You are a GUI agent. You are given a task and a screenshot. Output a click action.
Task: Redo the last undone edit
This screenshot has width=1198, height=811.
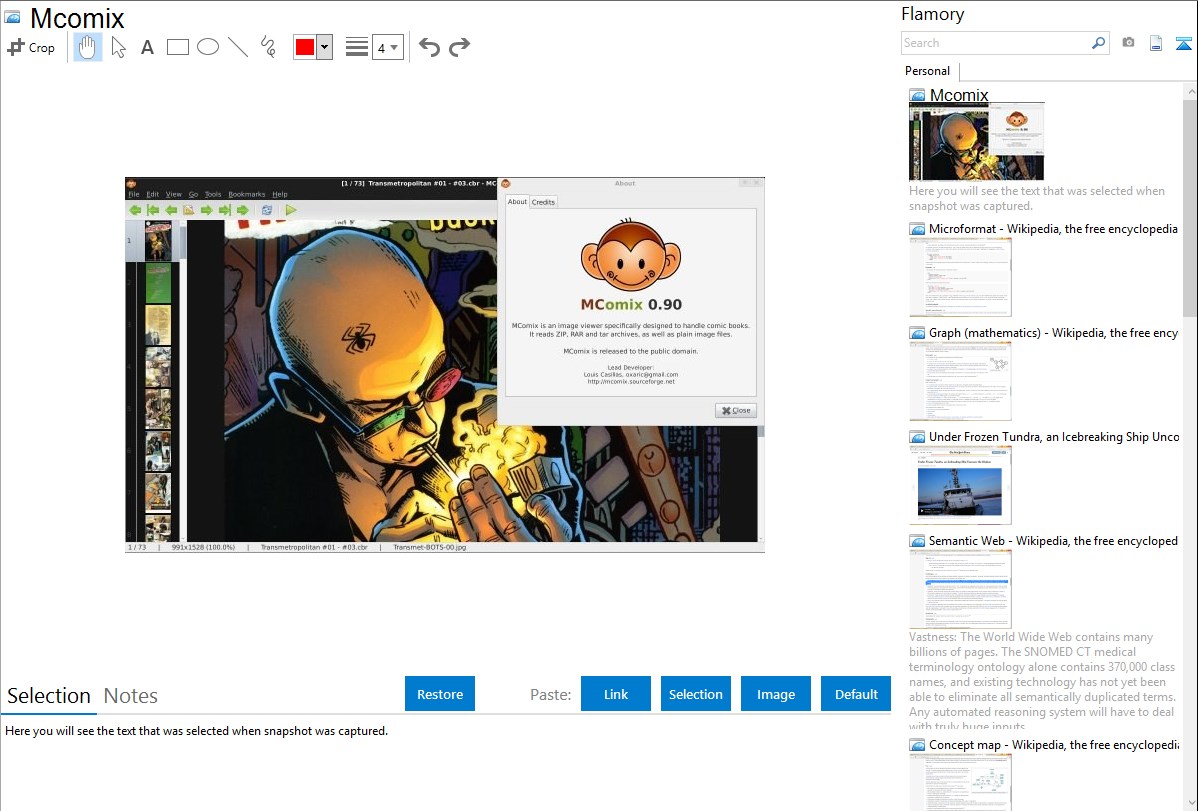[459, 47]
